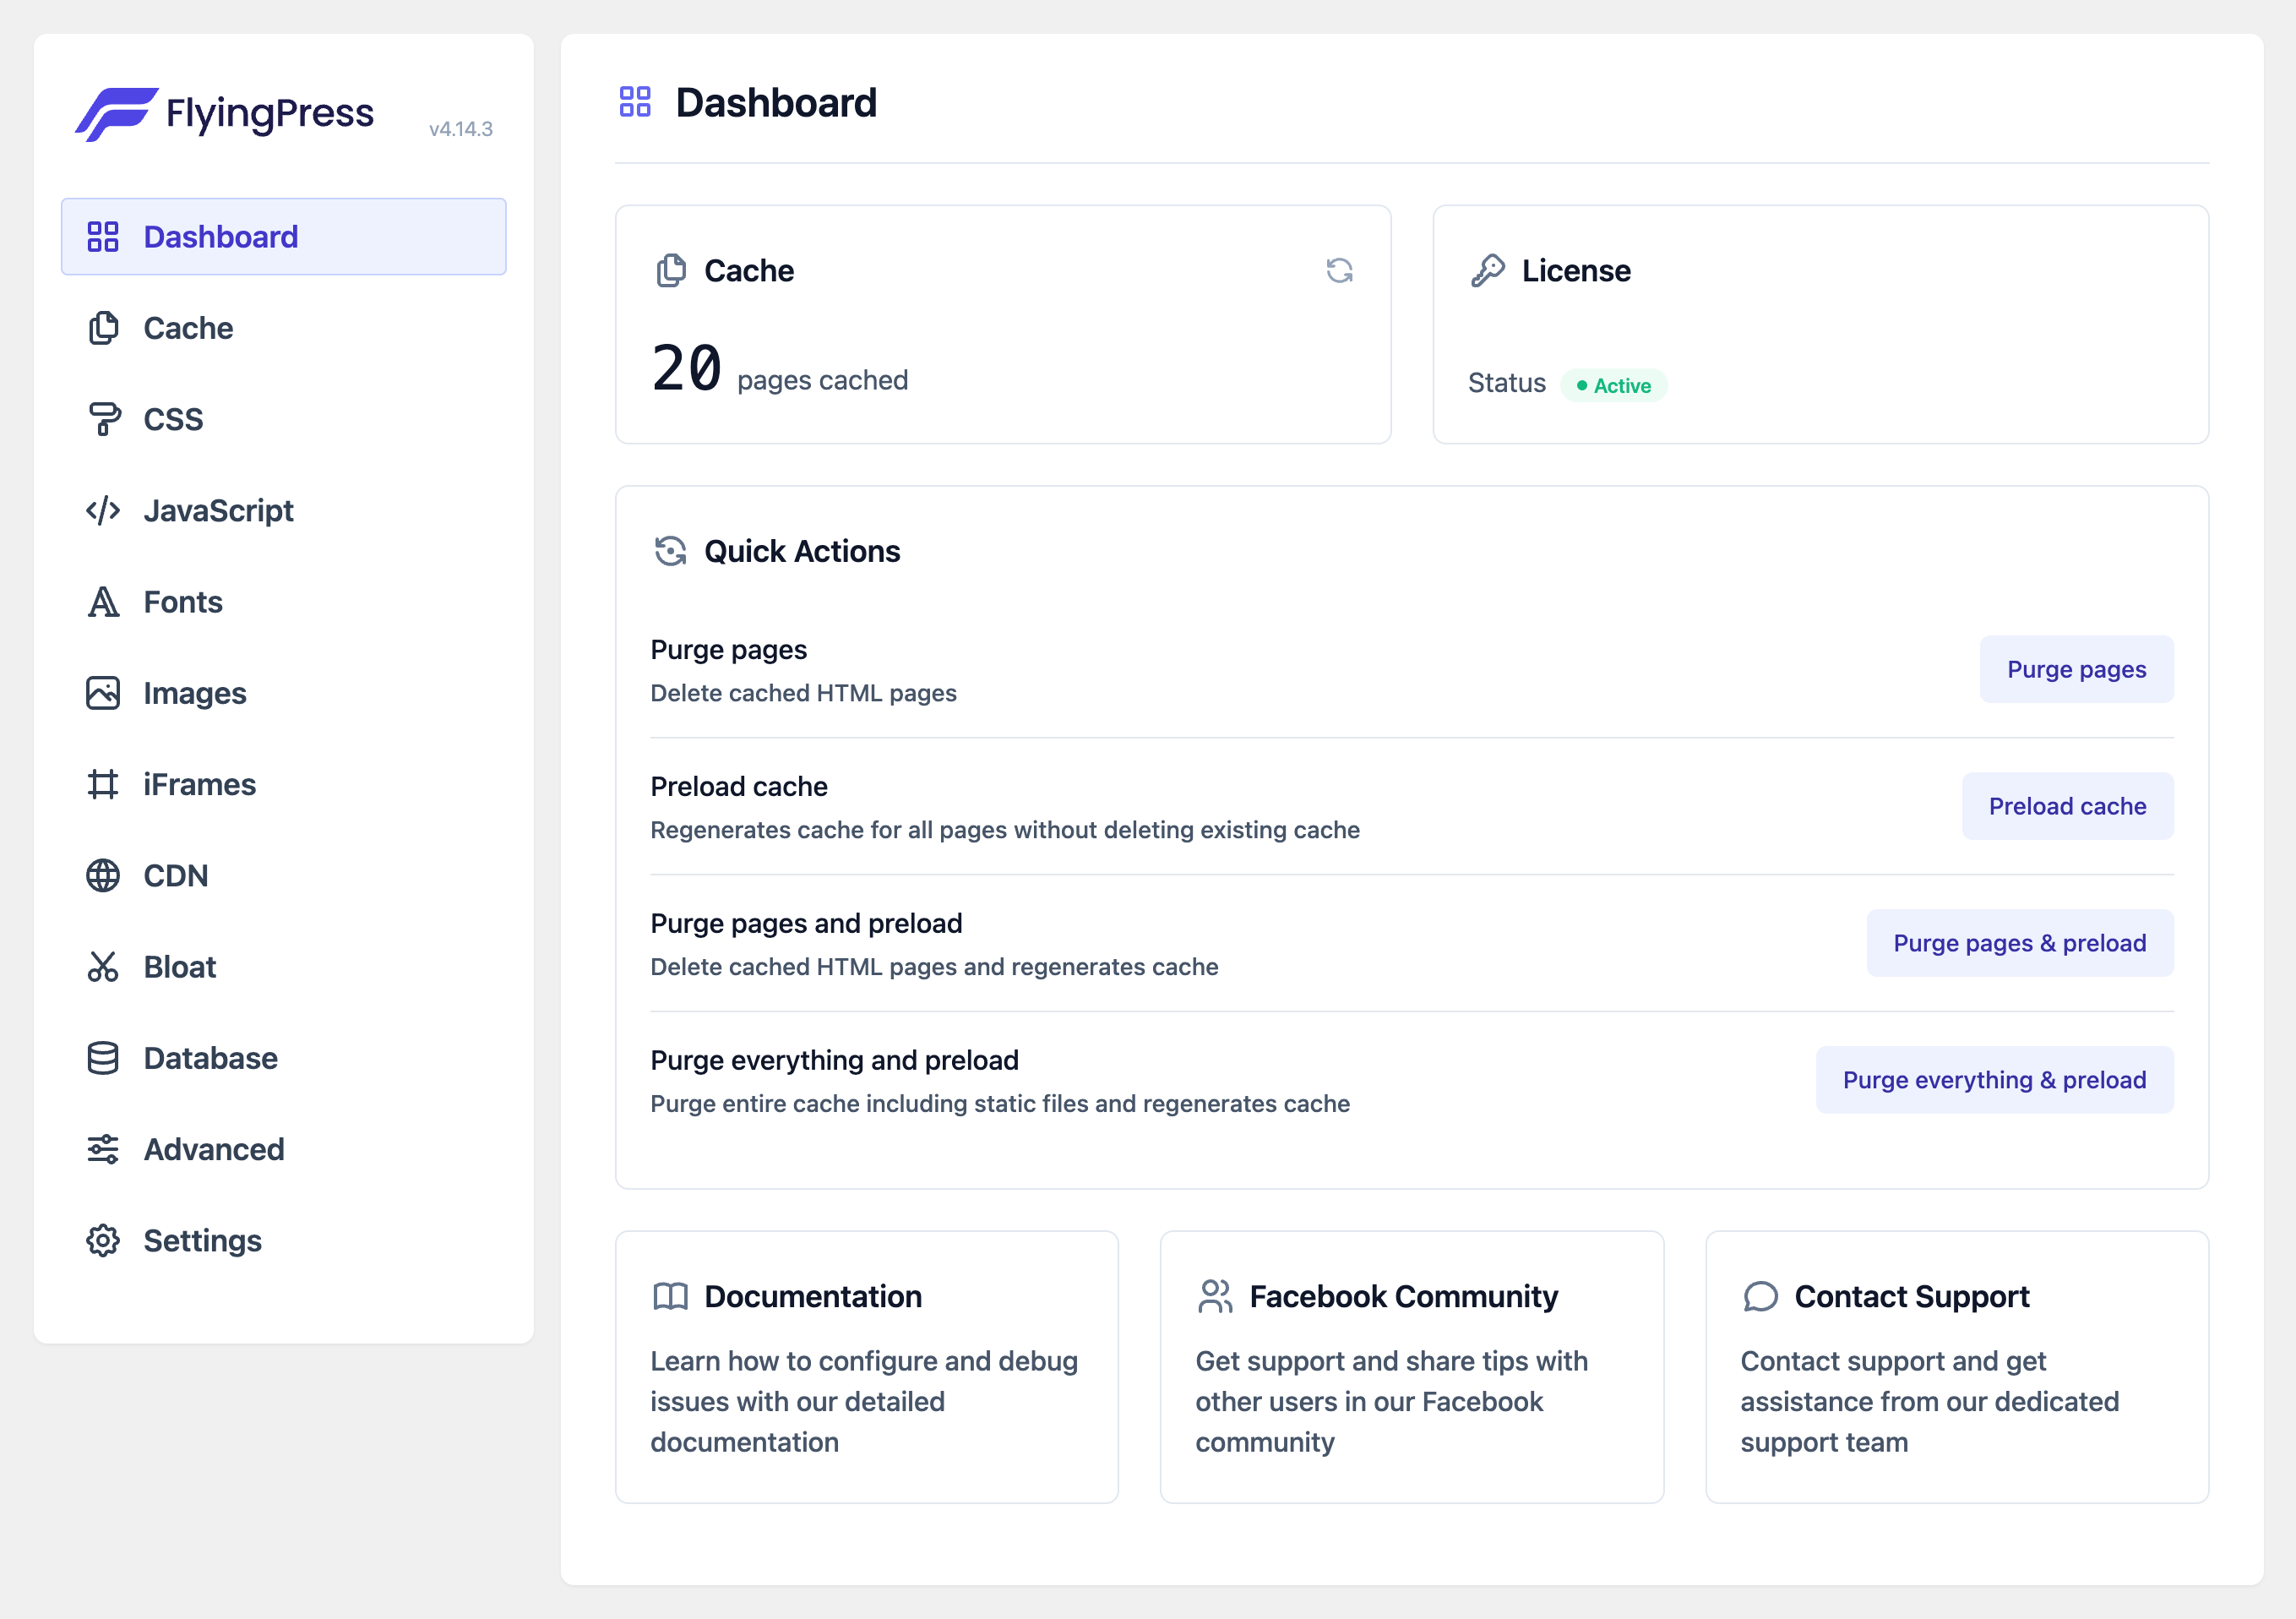The image size is (2296, 1619).
Task: Click Purge everything & preload button
Action: 1993,1079
